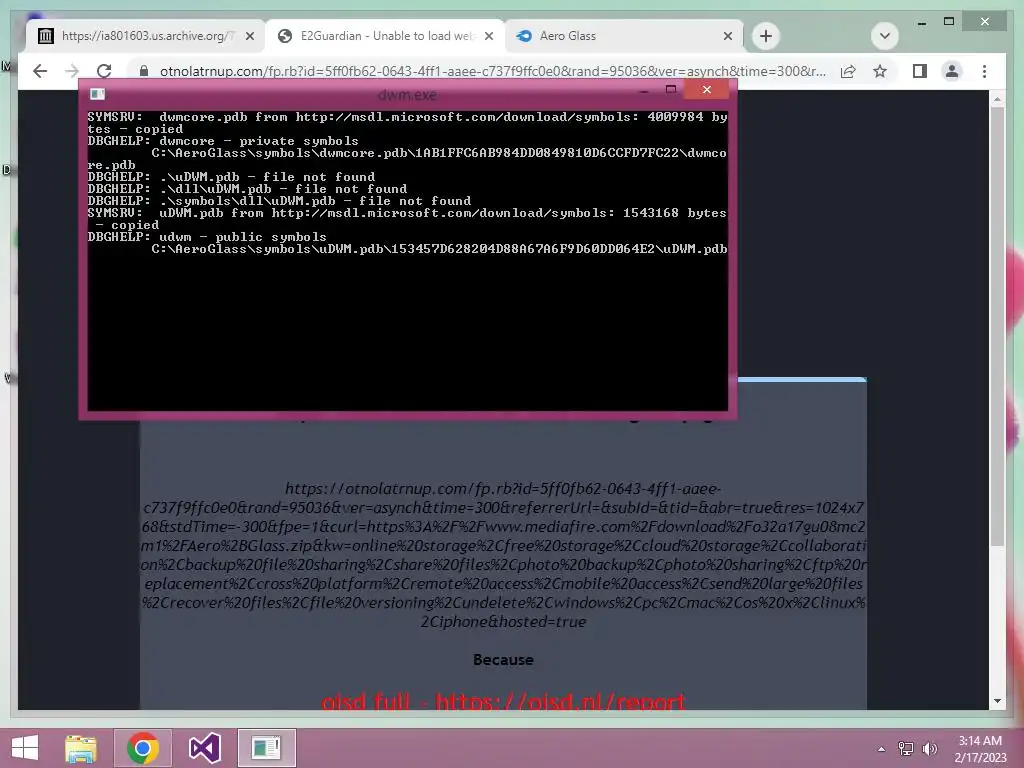The height and width of the screenshot is (768, 1024).
Task: Show hidden system tray icons
Action: 881,749
